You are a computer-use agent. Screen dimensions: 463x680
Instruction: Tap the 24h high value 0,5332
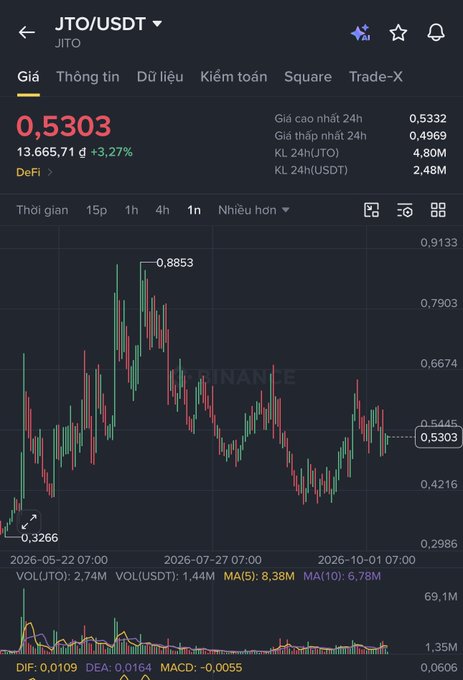pos(427,118)
